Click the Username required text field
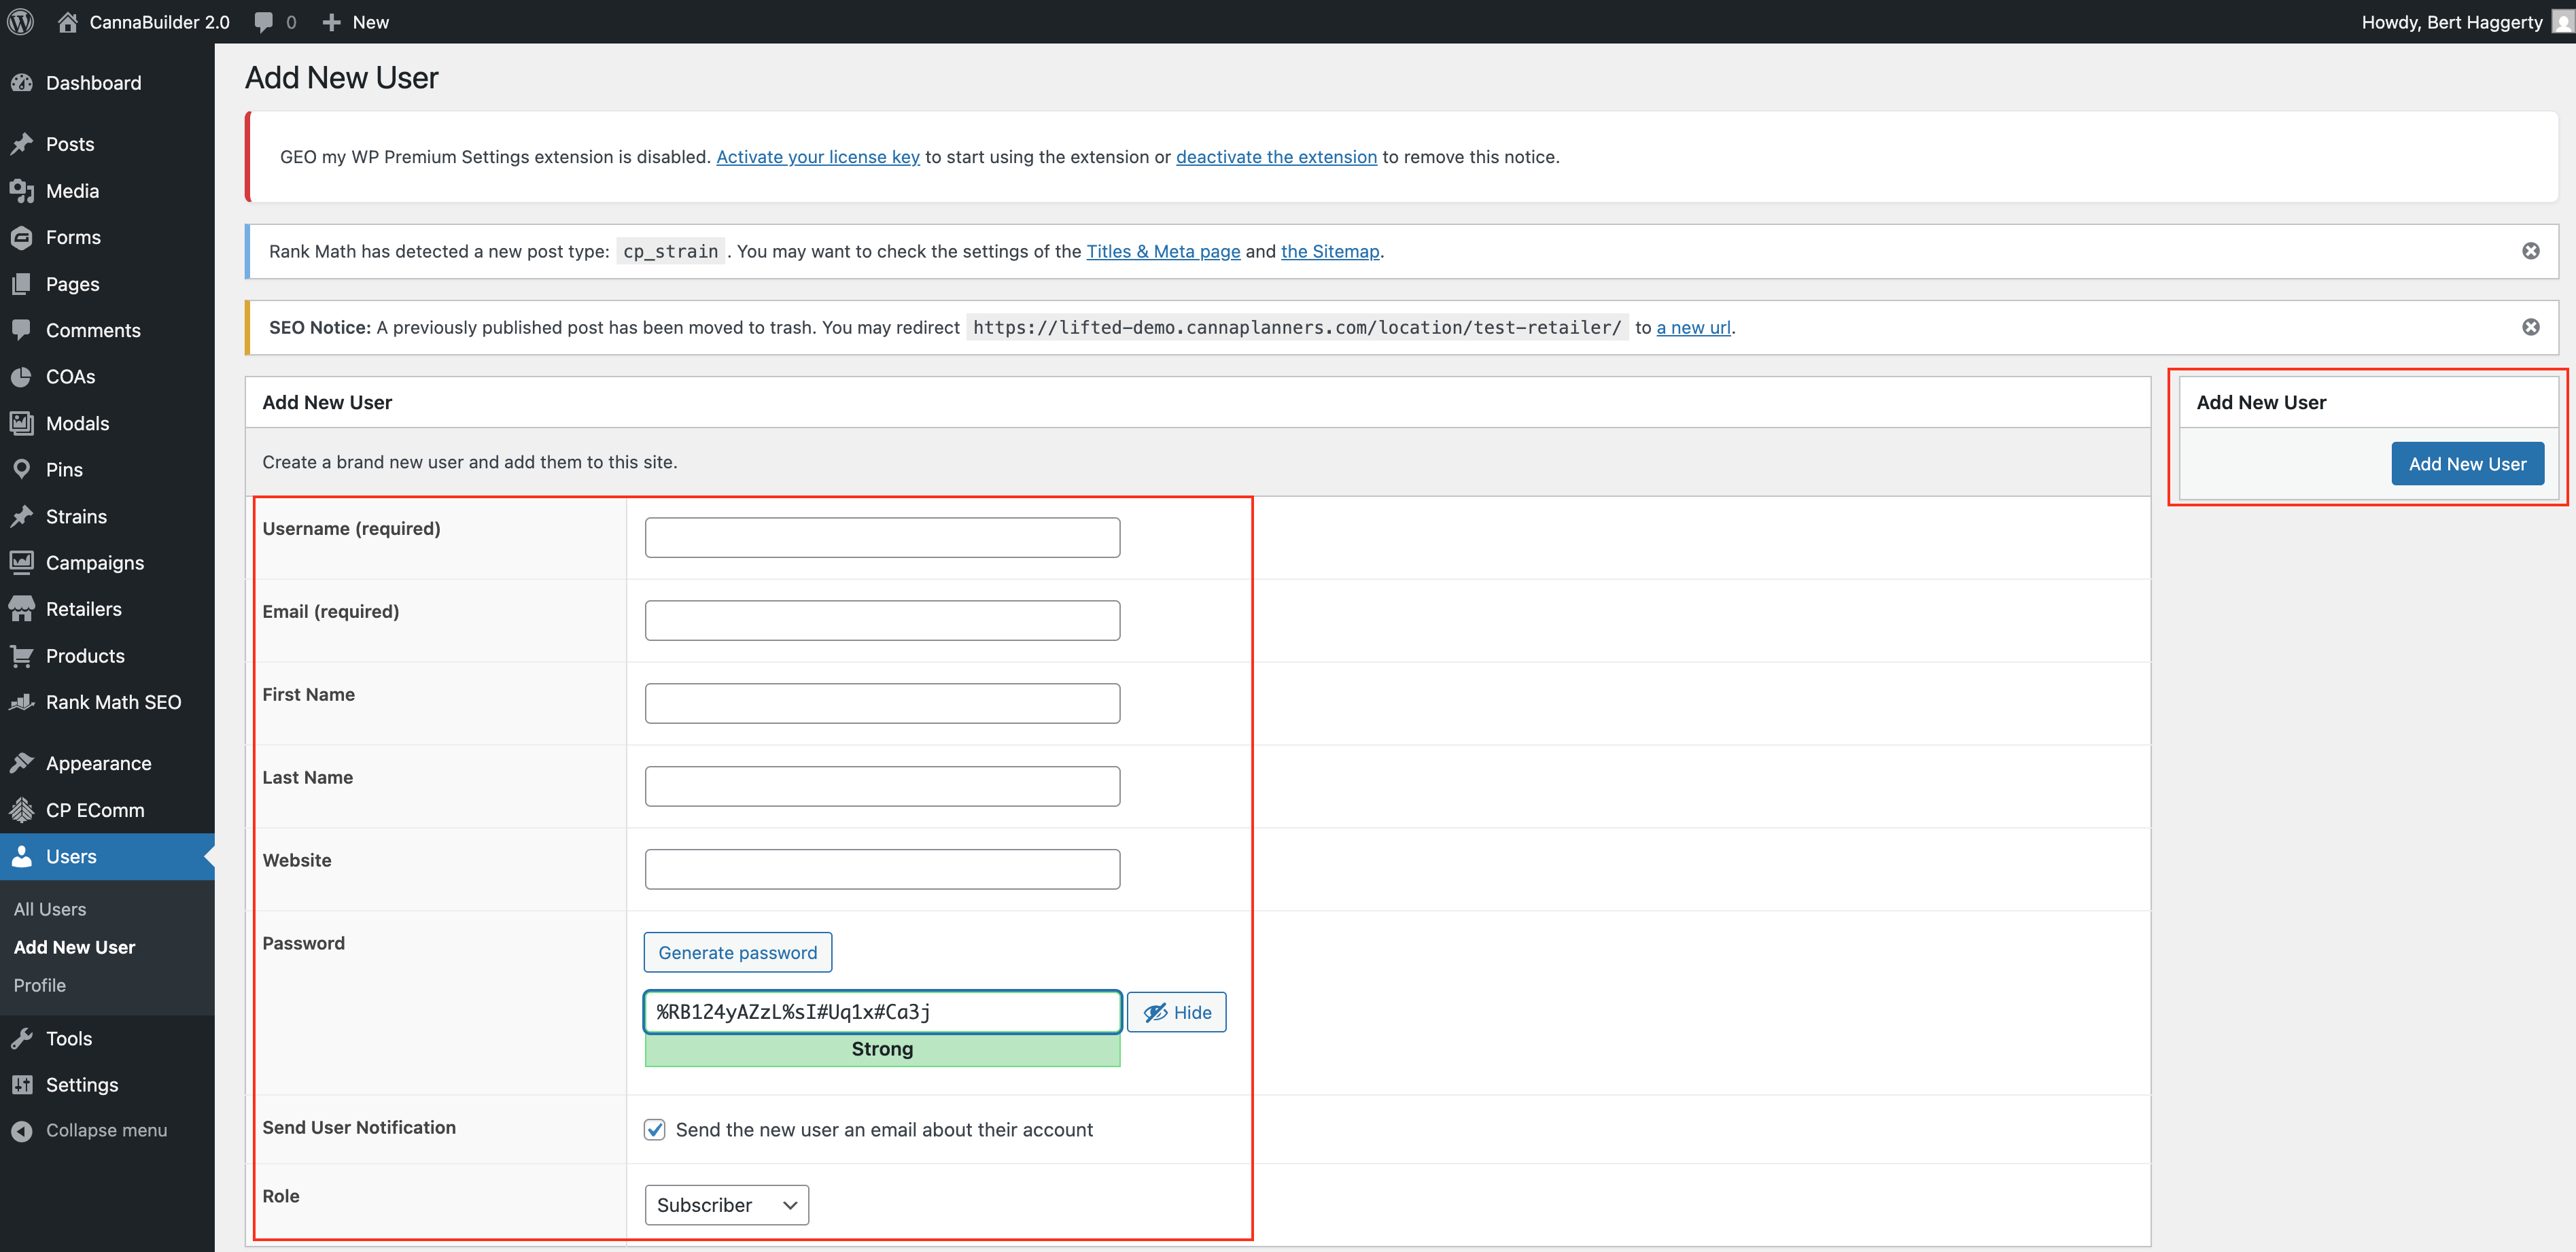The width and height of the screenshot is (2576, 1252). click(x=882, y=538)
